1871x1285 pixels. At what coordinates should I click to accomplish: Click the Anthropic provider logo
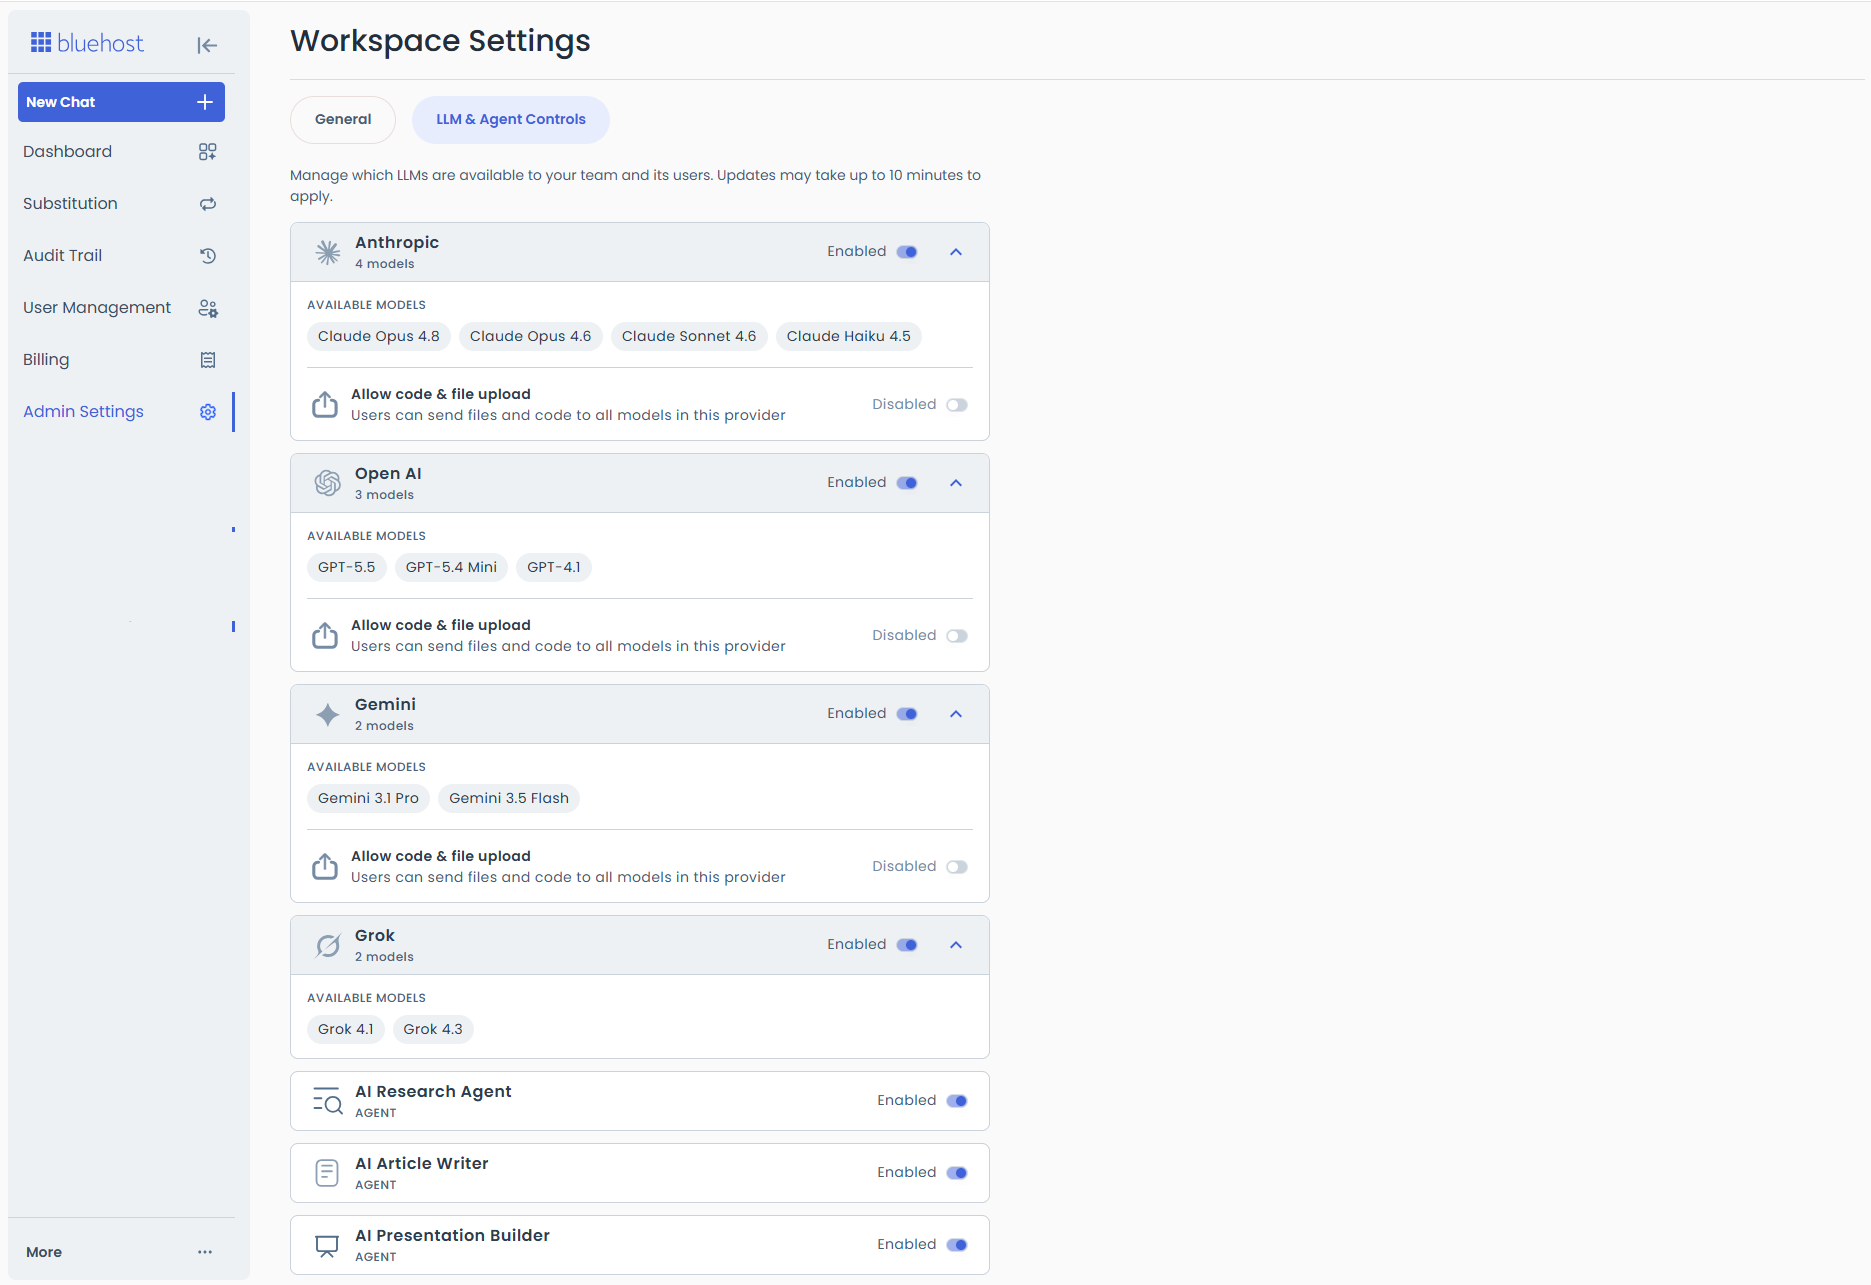click(328, 252)
